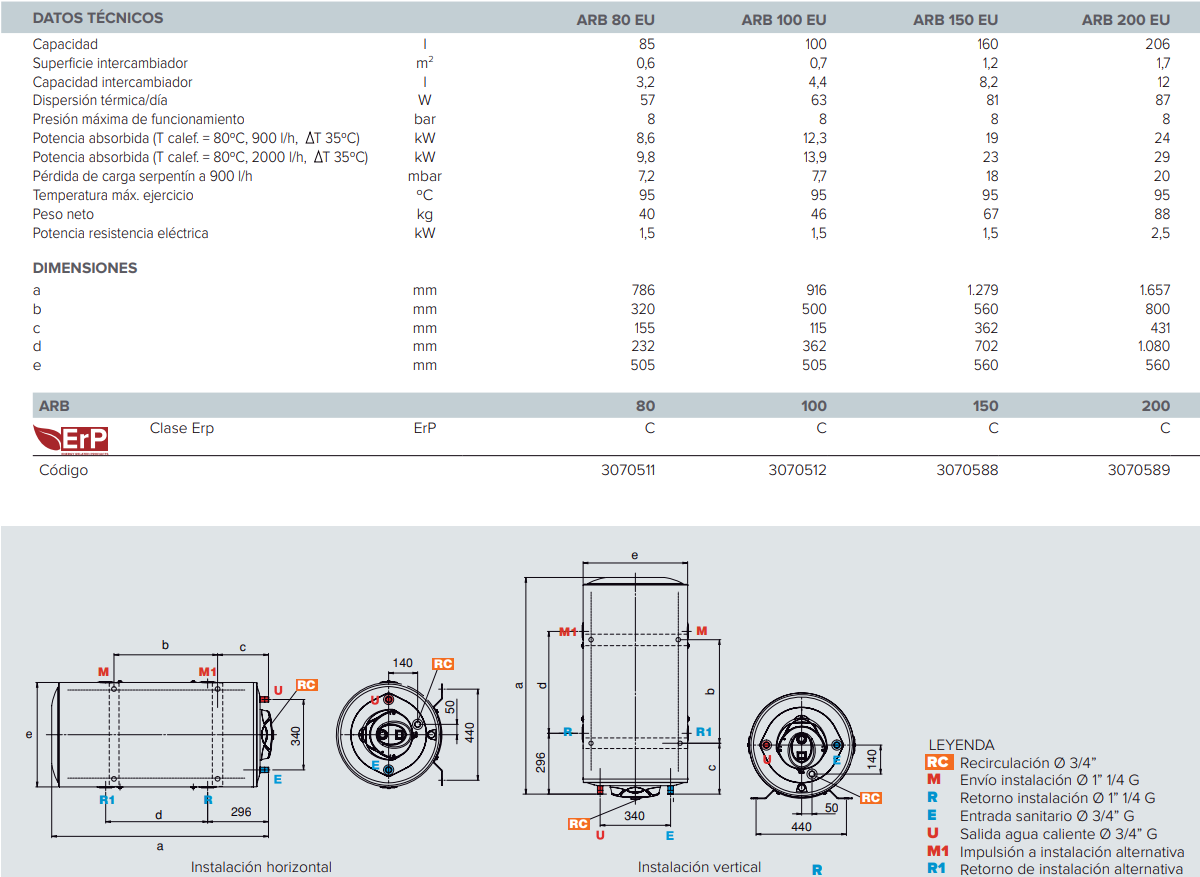Click the Potencia resistencia eléctrica label
Image resolution: width=1200 pixels, height=877 pixels.
120,233
